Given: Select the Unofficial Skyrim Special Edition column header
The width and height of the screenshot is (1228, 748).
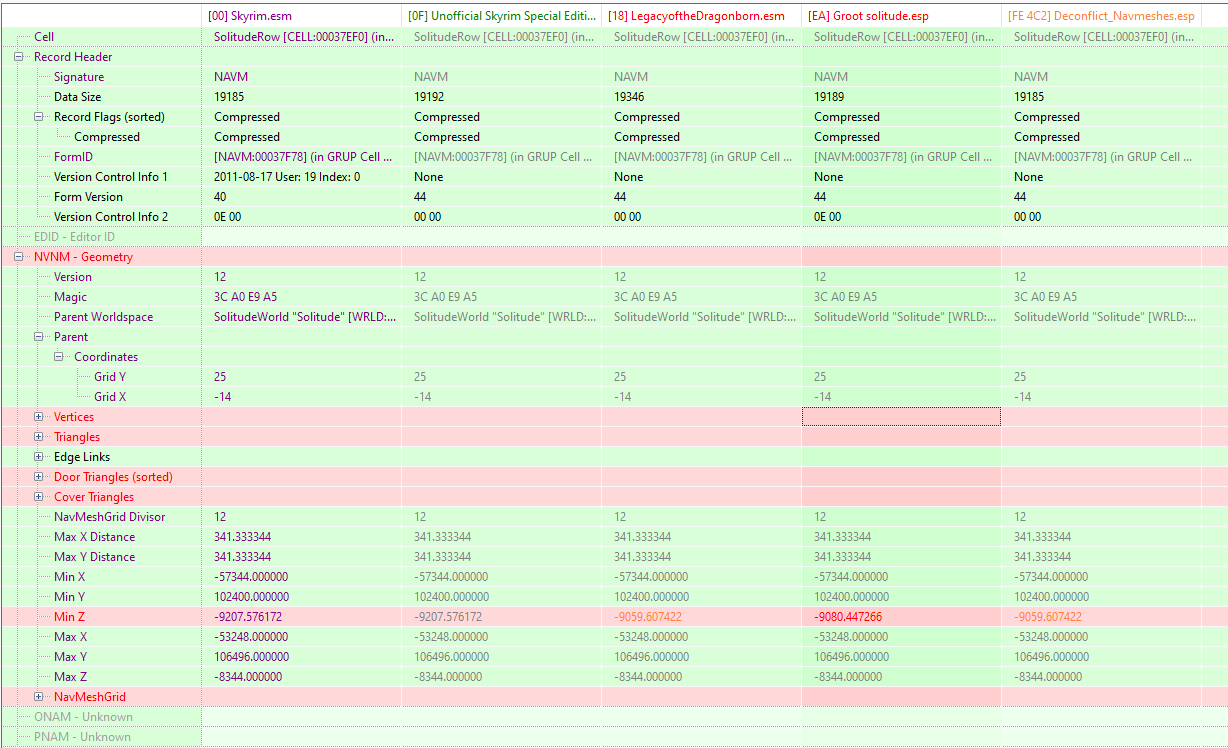Looking at the screenshot, I should point(501,16).
